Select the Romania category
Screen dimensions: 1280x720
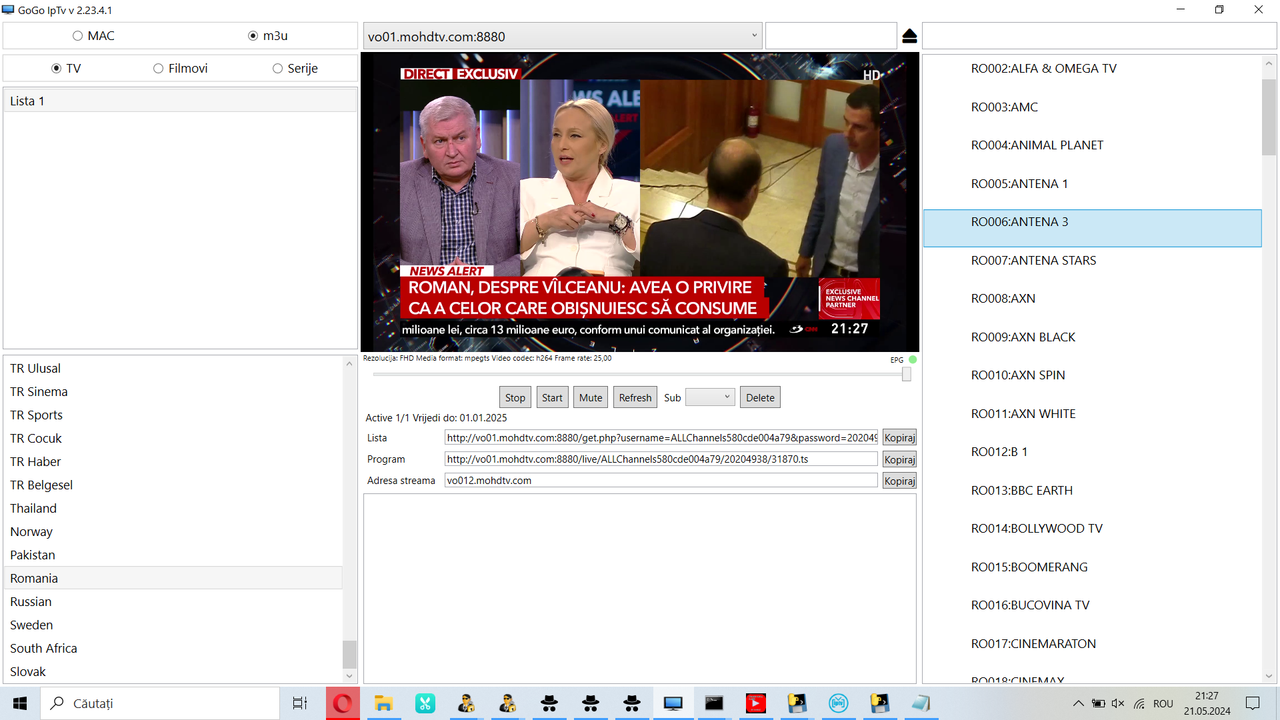tap(173, 578)
